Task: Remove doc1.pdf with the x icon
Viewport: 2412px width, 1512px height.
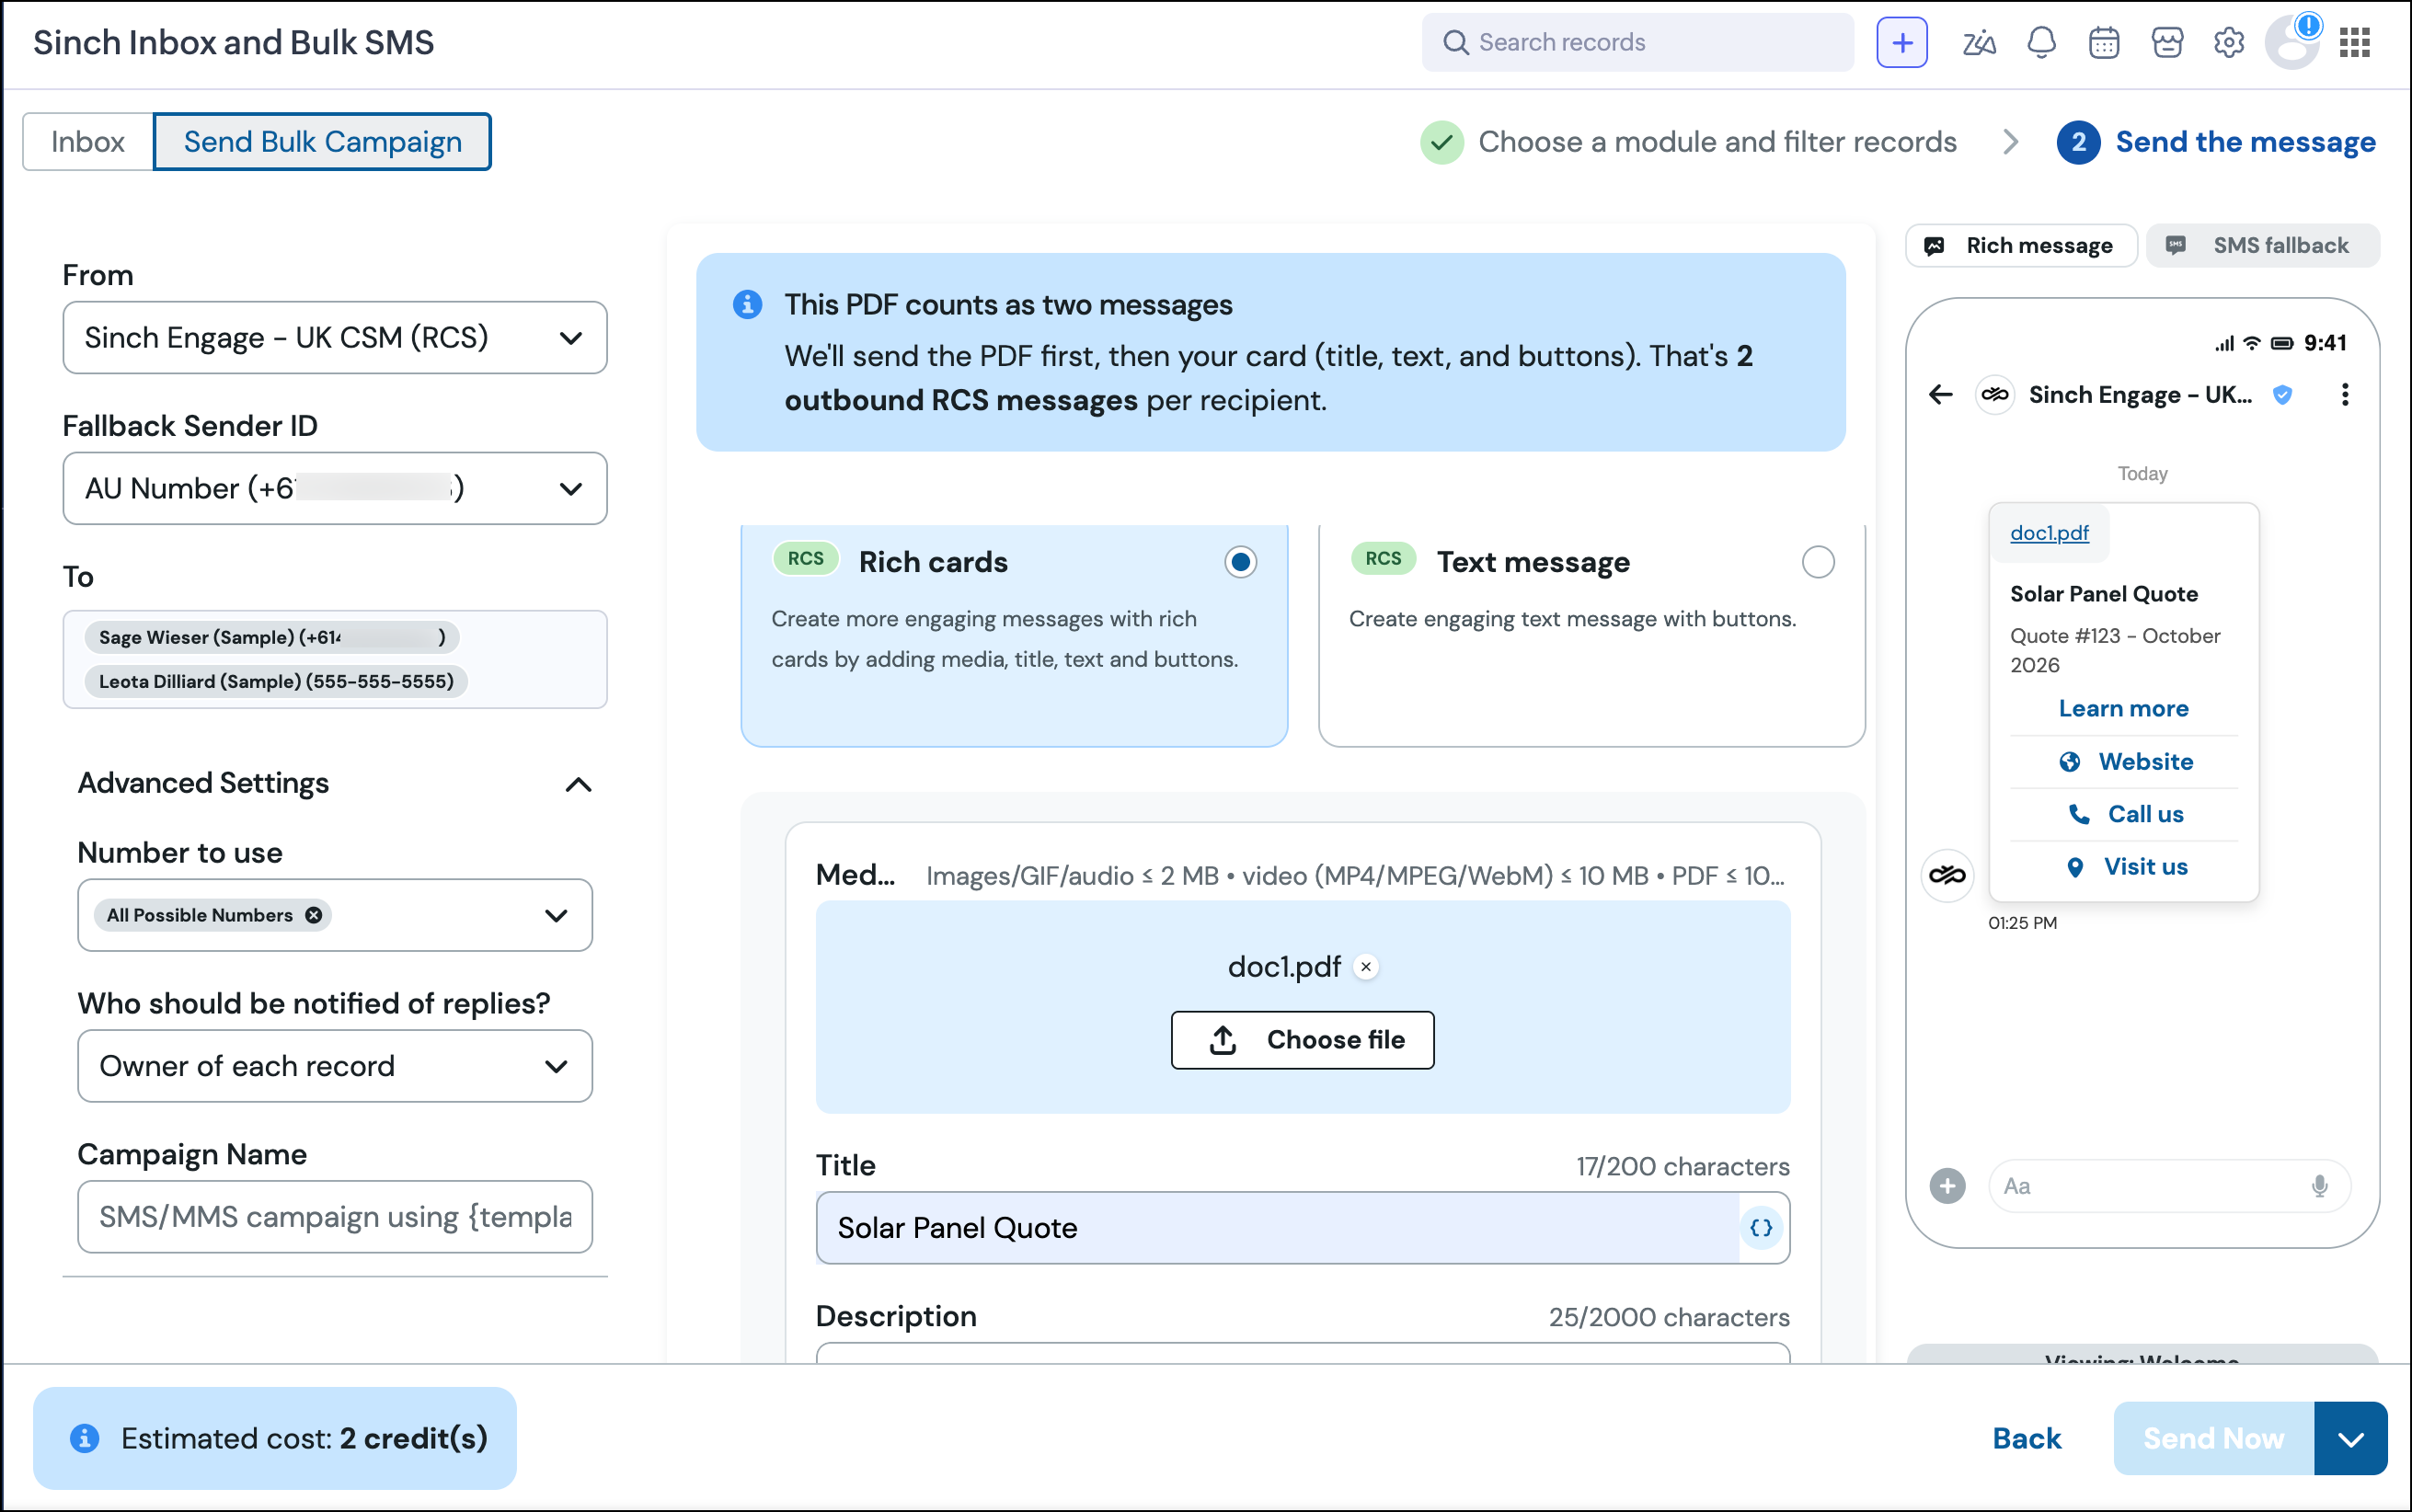Action: click(x=1365, y=966)
